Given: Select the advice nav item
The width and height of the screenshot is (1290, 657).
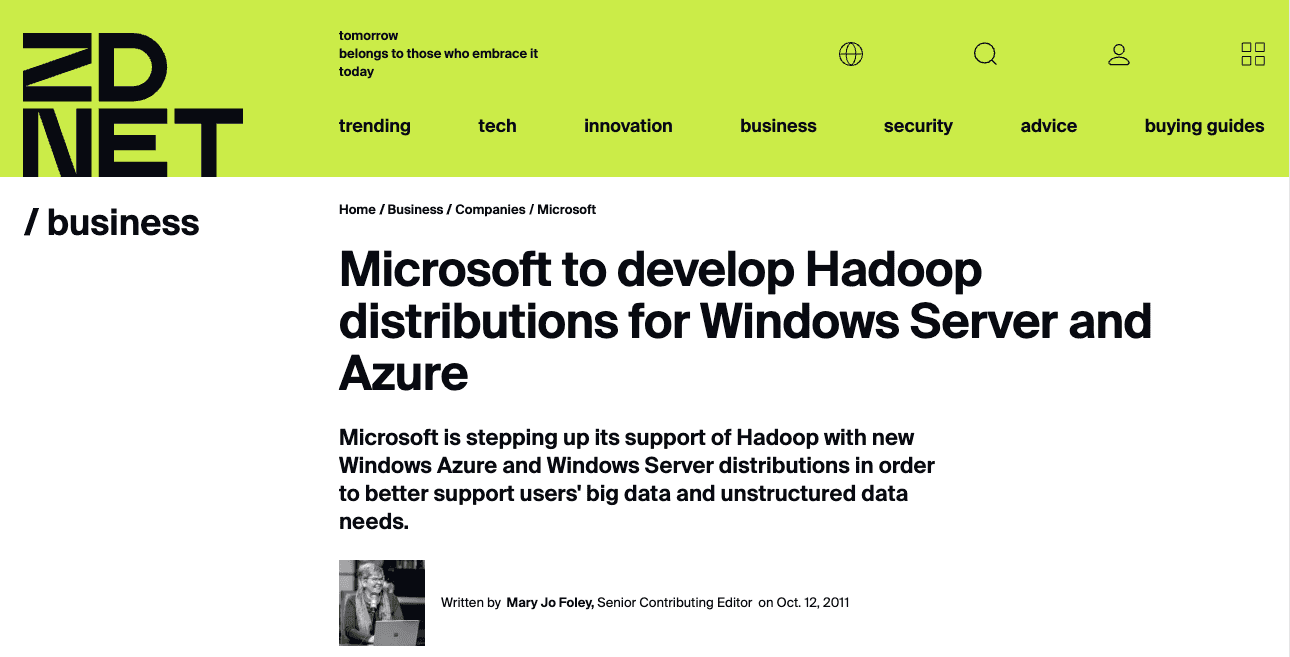Looking at the screenshot, I should [x=1049, y=126].
